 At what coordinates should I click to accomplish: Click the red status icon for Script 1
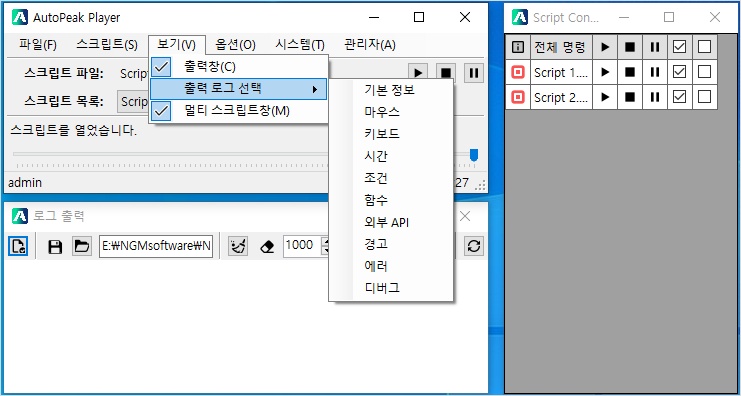coord(518,72)
